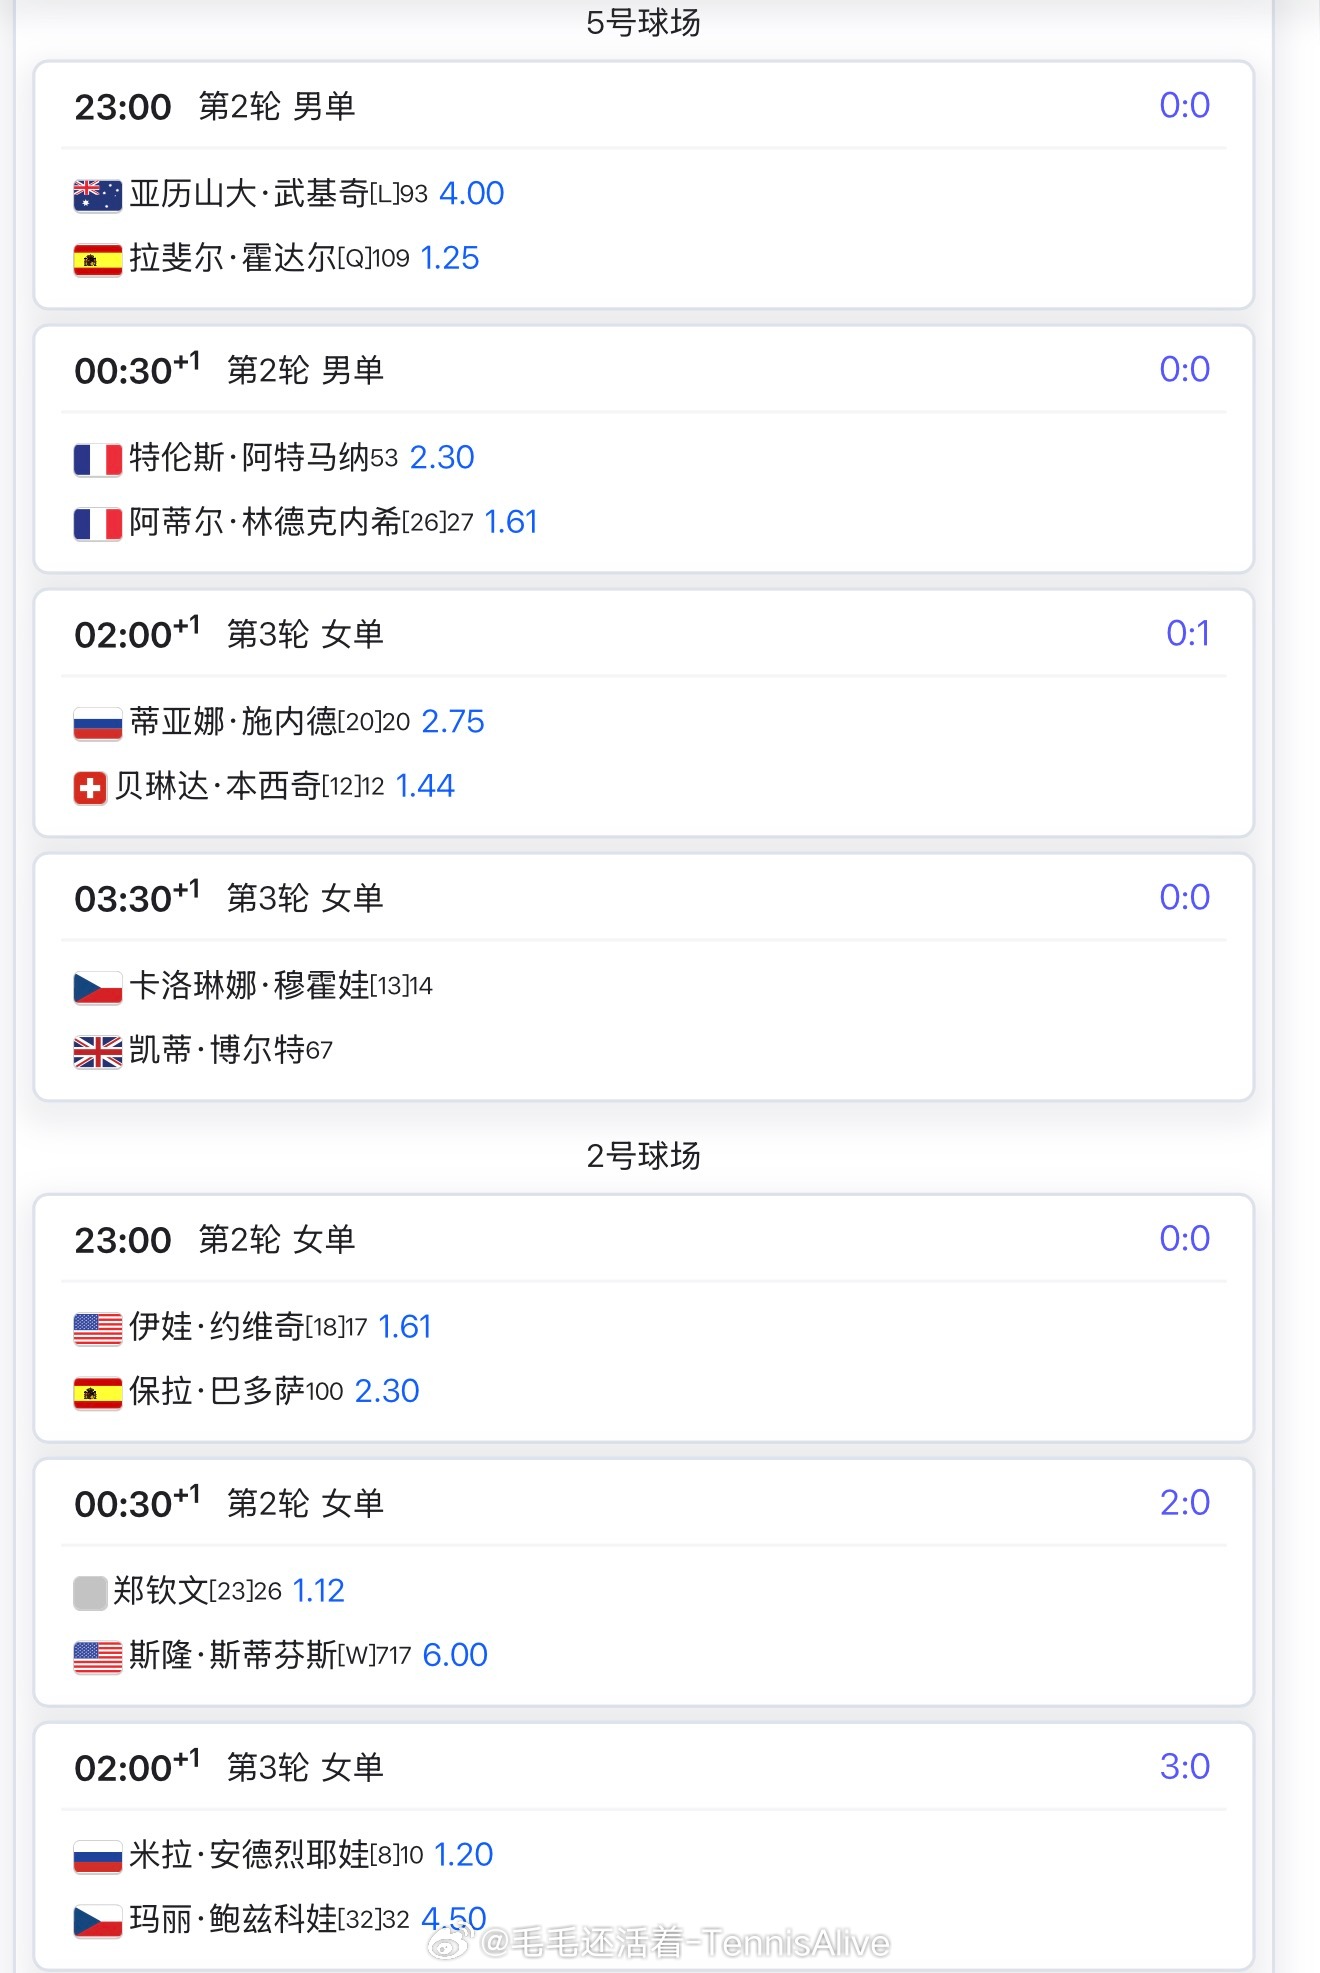The height and width of the screenshot is (1973, 1320).
Task: Open 2:0 score of 郑钦文 match
Action: (x=1185, y=1502)
